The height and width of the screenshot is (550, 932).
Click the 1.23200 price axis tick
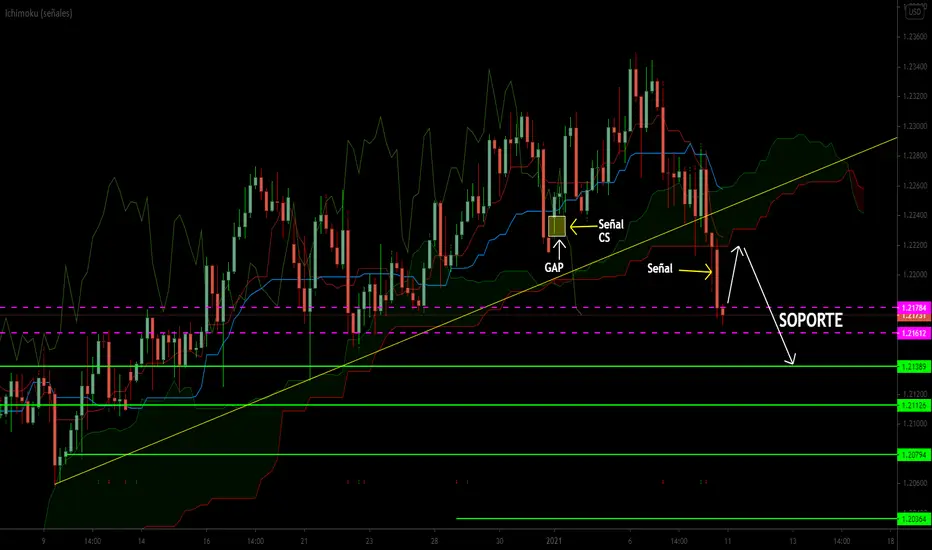point(915,96)
